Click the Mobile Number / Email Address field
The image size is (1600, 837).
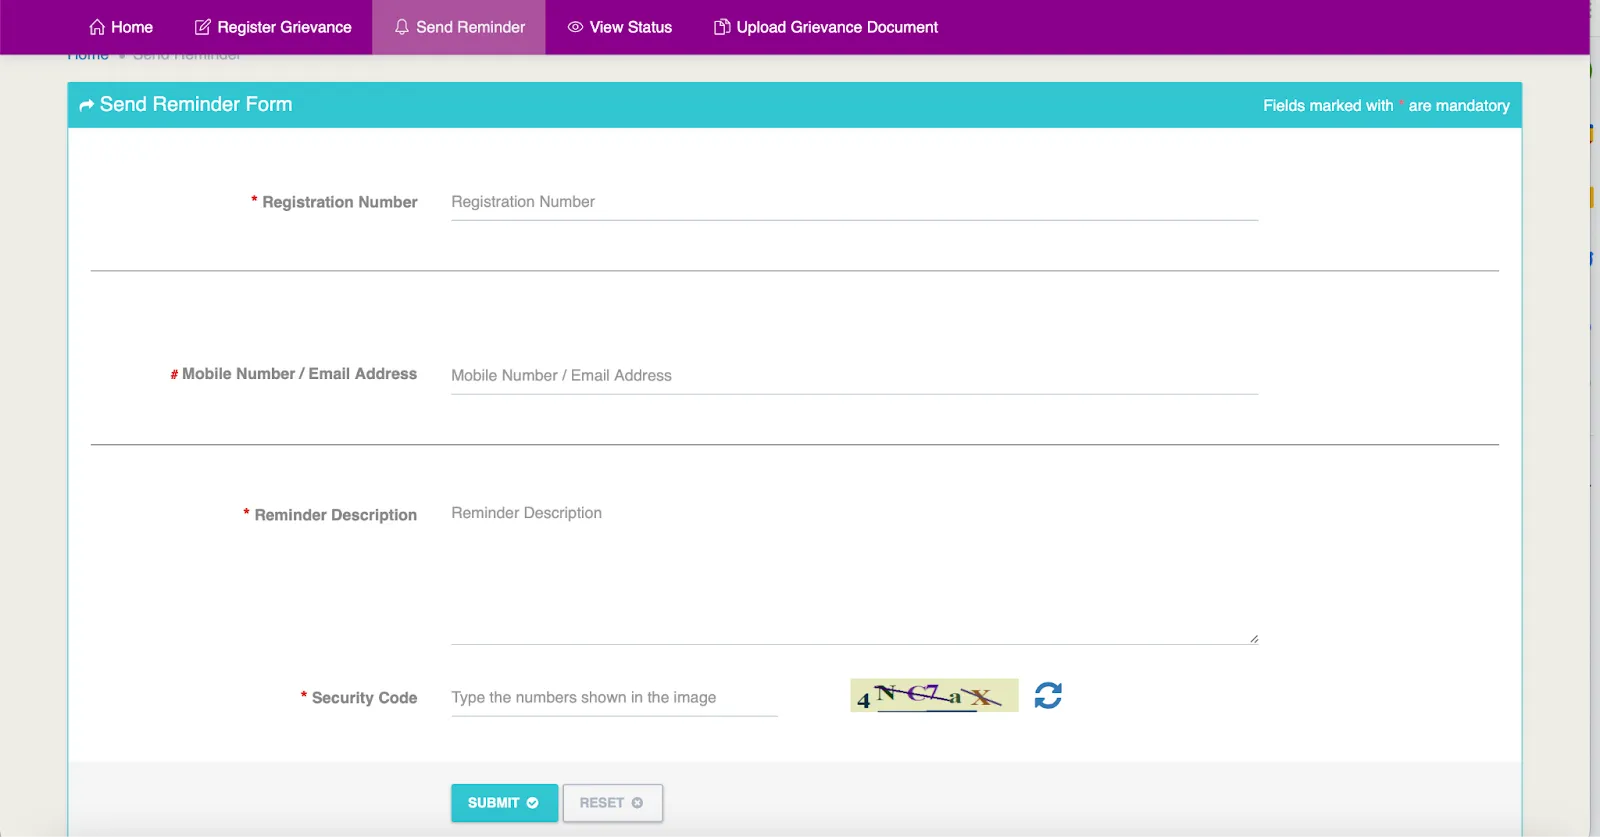(x=853, y=376)
